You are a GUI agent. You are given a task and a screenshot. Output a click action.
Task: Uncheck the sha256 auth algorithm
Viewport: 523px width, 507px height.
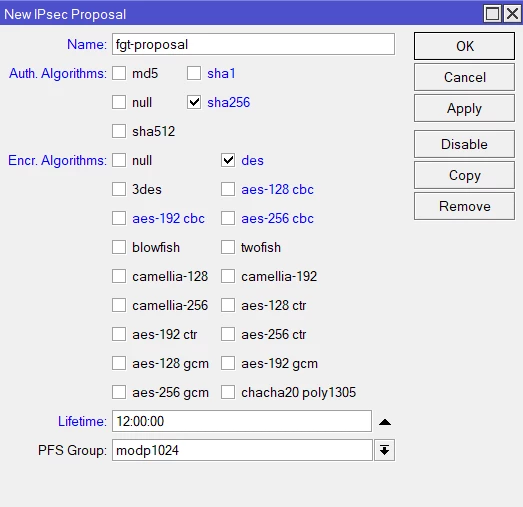194,102
